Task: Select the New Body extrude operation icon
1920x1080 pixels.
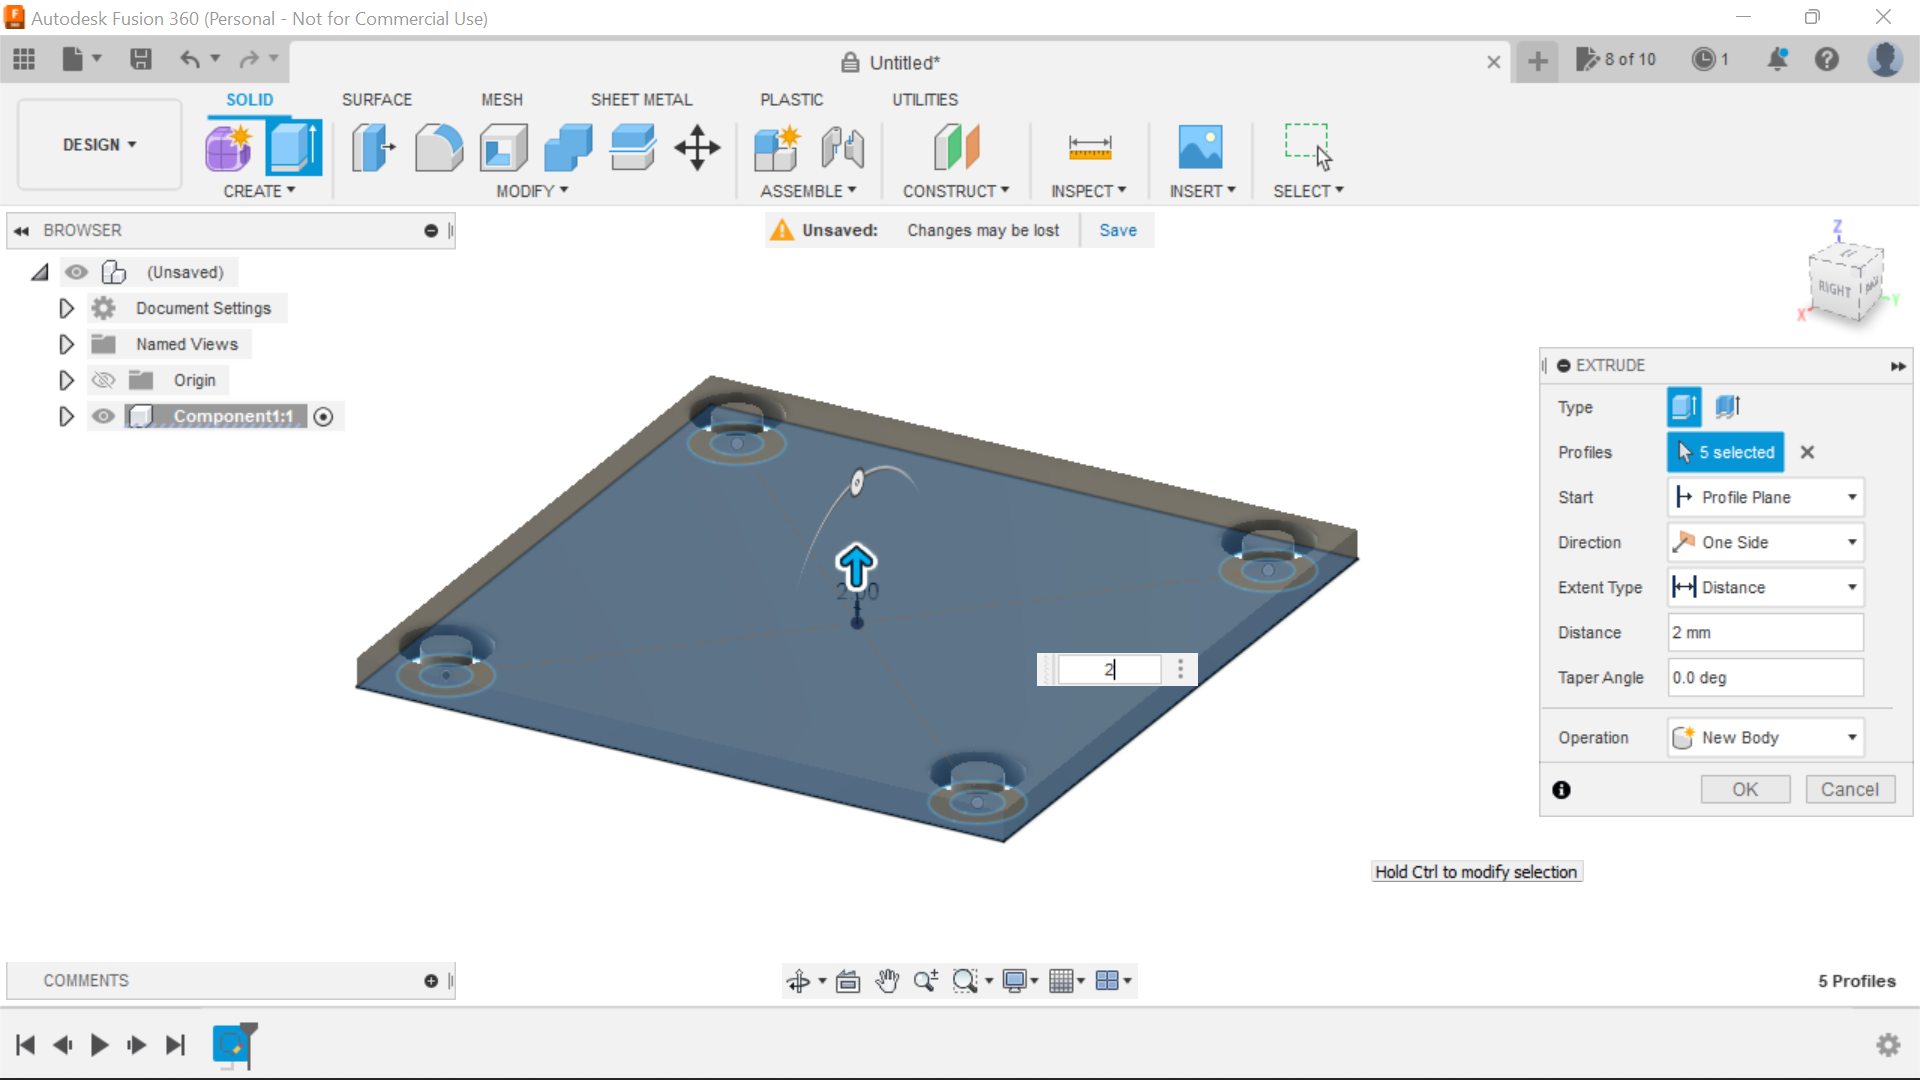Action: pyautogui.click(x=1683, y=736)
